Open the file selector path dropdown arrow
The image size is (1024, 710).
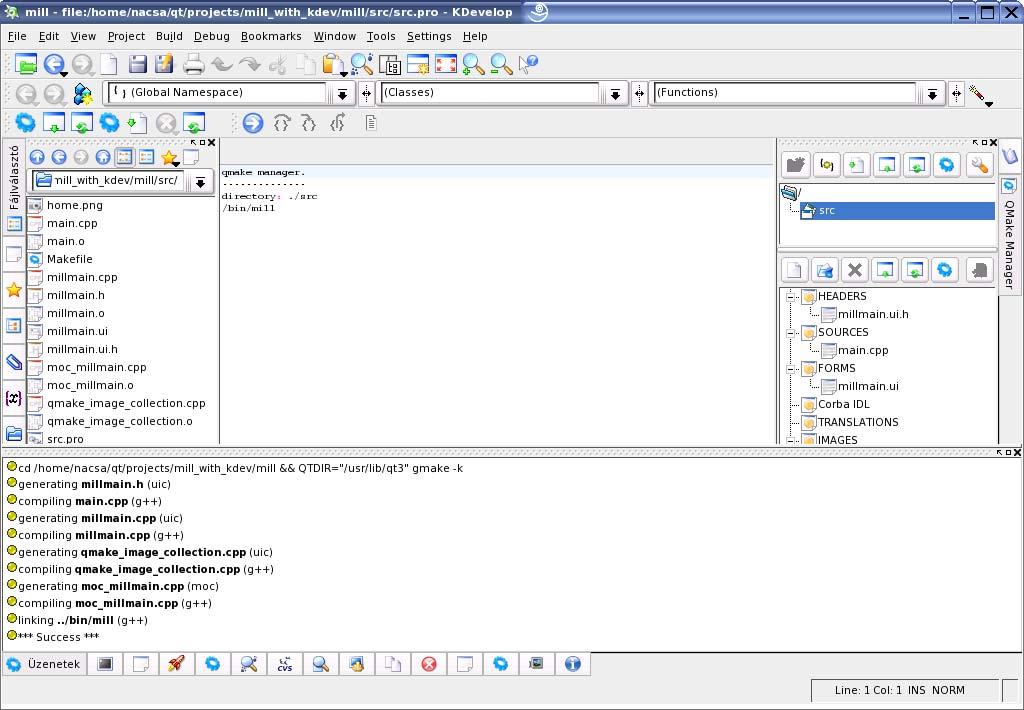click(x=200, y=182)
